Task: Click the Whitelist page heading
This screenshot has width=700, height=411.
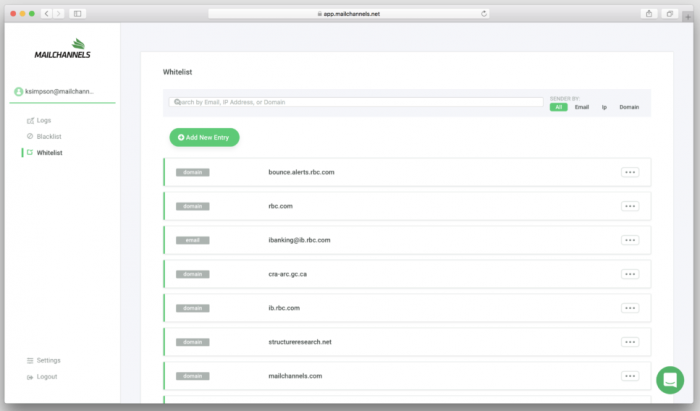Action: click(x=177, y=72)
